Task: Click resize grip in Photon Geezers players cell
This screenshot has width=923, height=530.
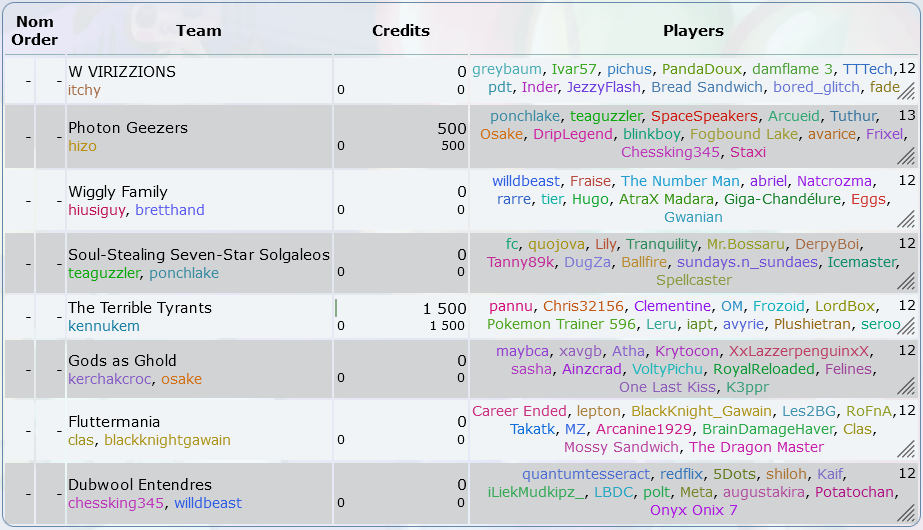Action: click(x=907, y=155)
